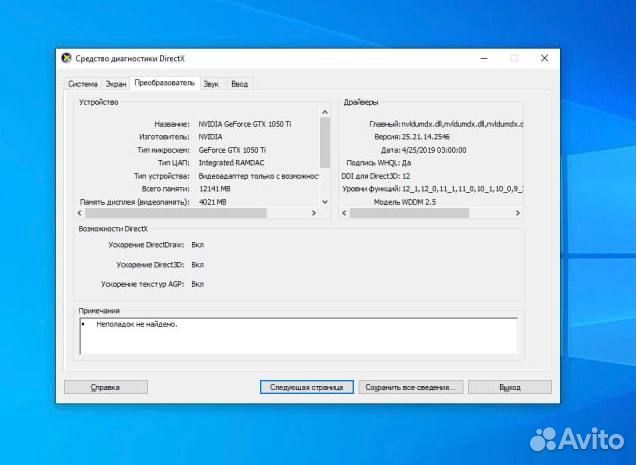Click left arrow of Драйверы horizontal scrollbar

point(344,213)
